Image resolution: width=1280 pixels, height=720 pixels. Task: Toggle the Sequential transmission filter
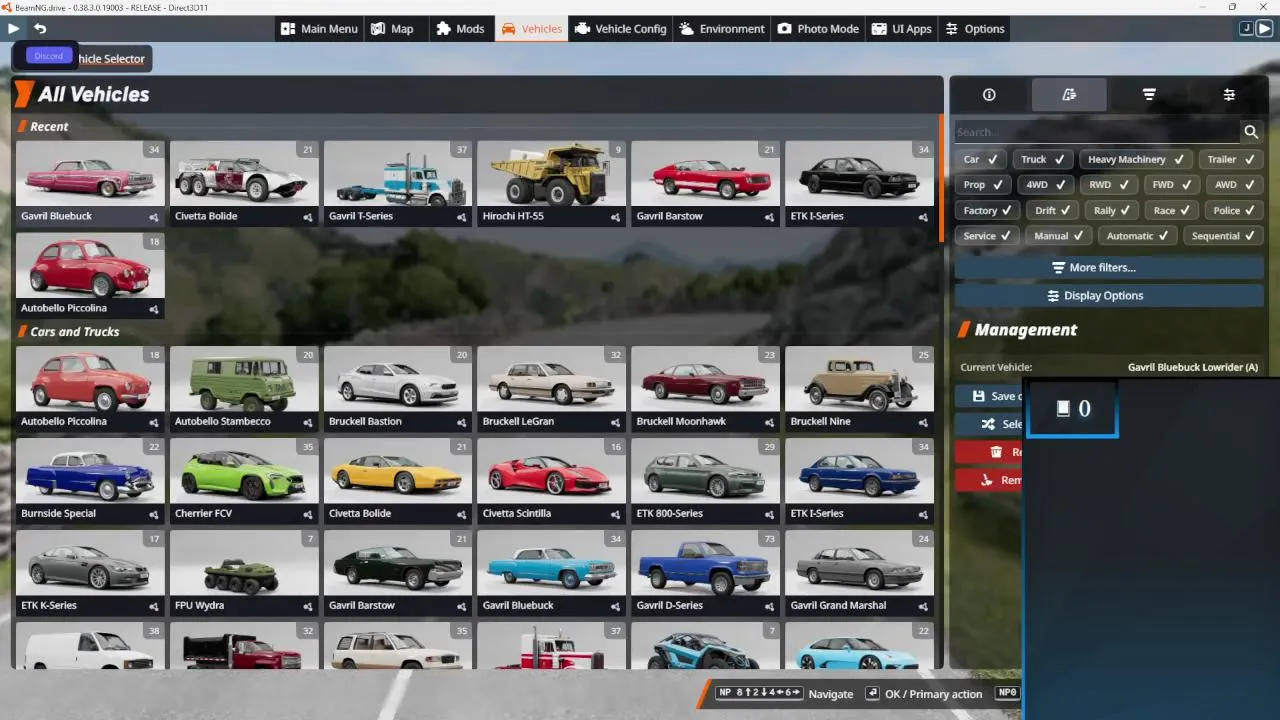click(x=1223, y=237)
